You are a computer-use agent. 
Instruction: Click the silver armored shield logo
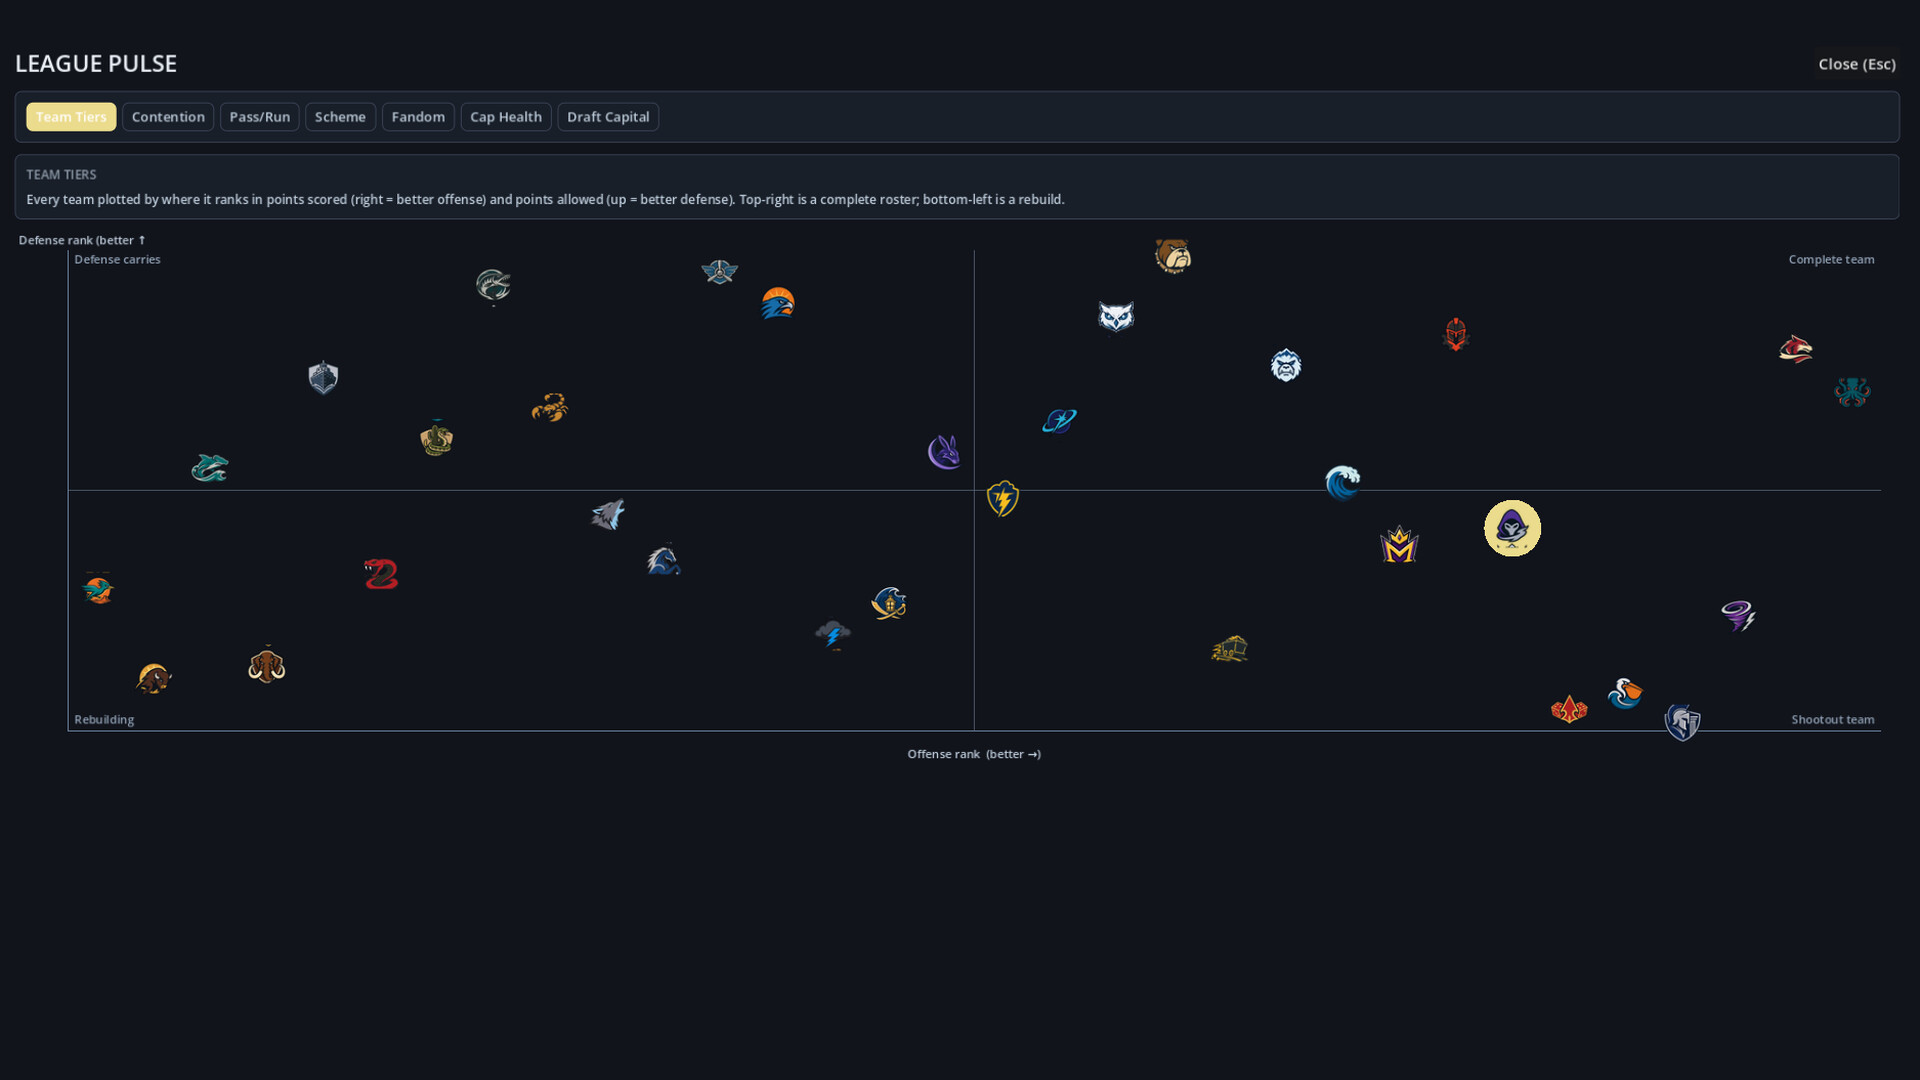coord(323,377)
